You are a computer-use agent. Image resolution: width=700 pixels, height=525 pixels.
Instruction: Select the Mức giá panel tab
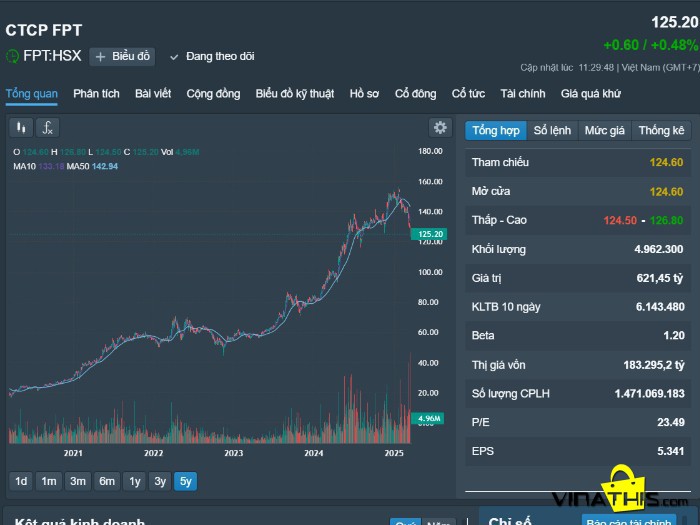click(x=604, y=130)
